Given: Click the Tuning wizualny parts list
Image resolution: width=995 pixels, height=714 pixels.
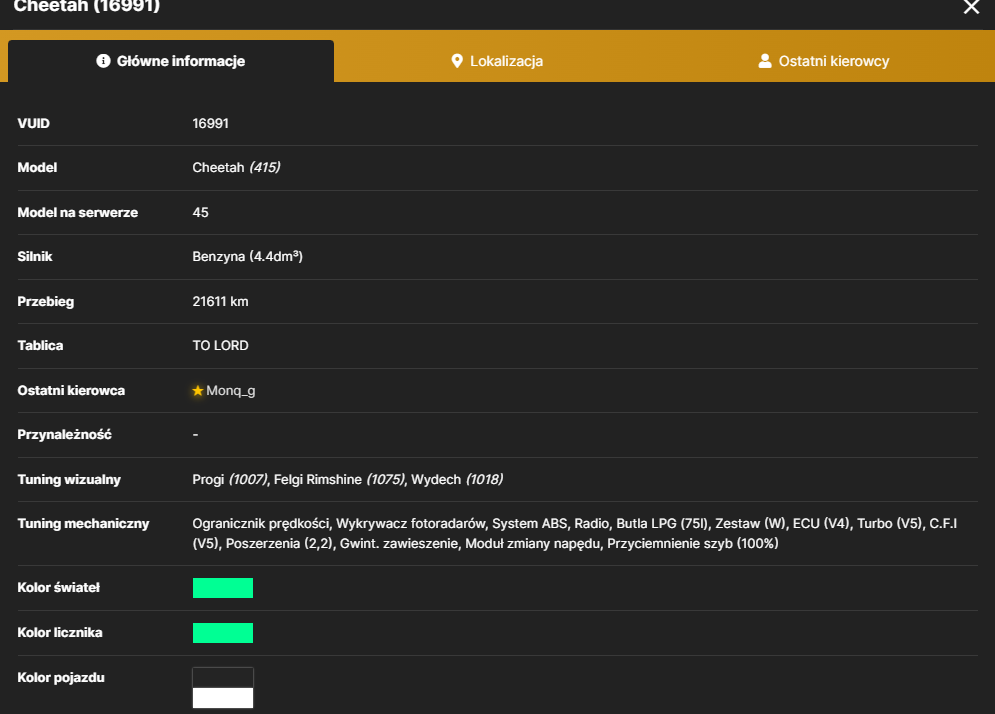Looking at the screenshot, I should click(x=348, y=479).
